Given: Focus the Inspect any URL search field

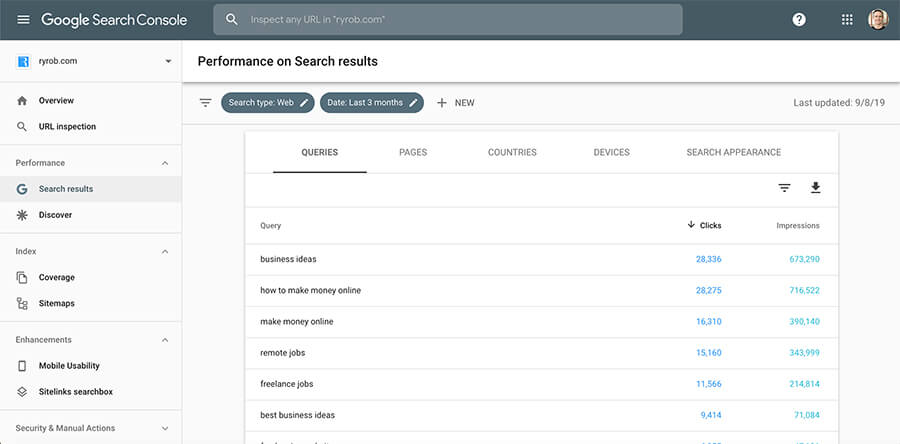Looking at the screenshot, I should point(448,20).
